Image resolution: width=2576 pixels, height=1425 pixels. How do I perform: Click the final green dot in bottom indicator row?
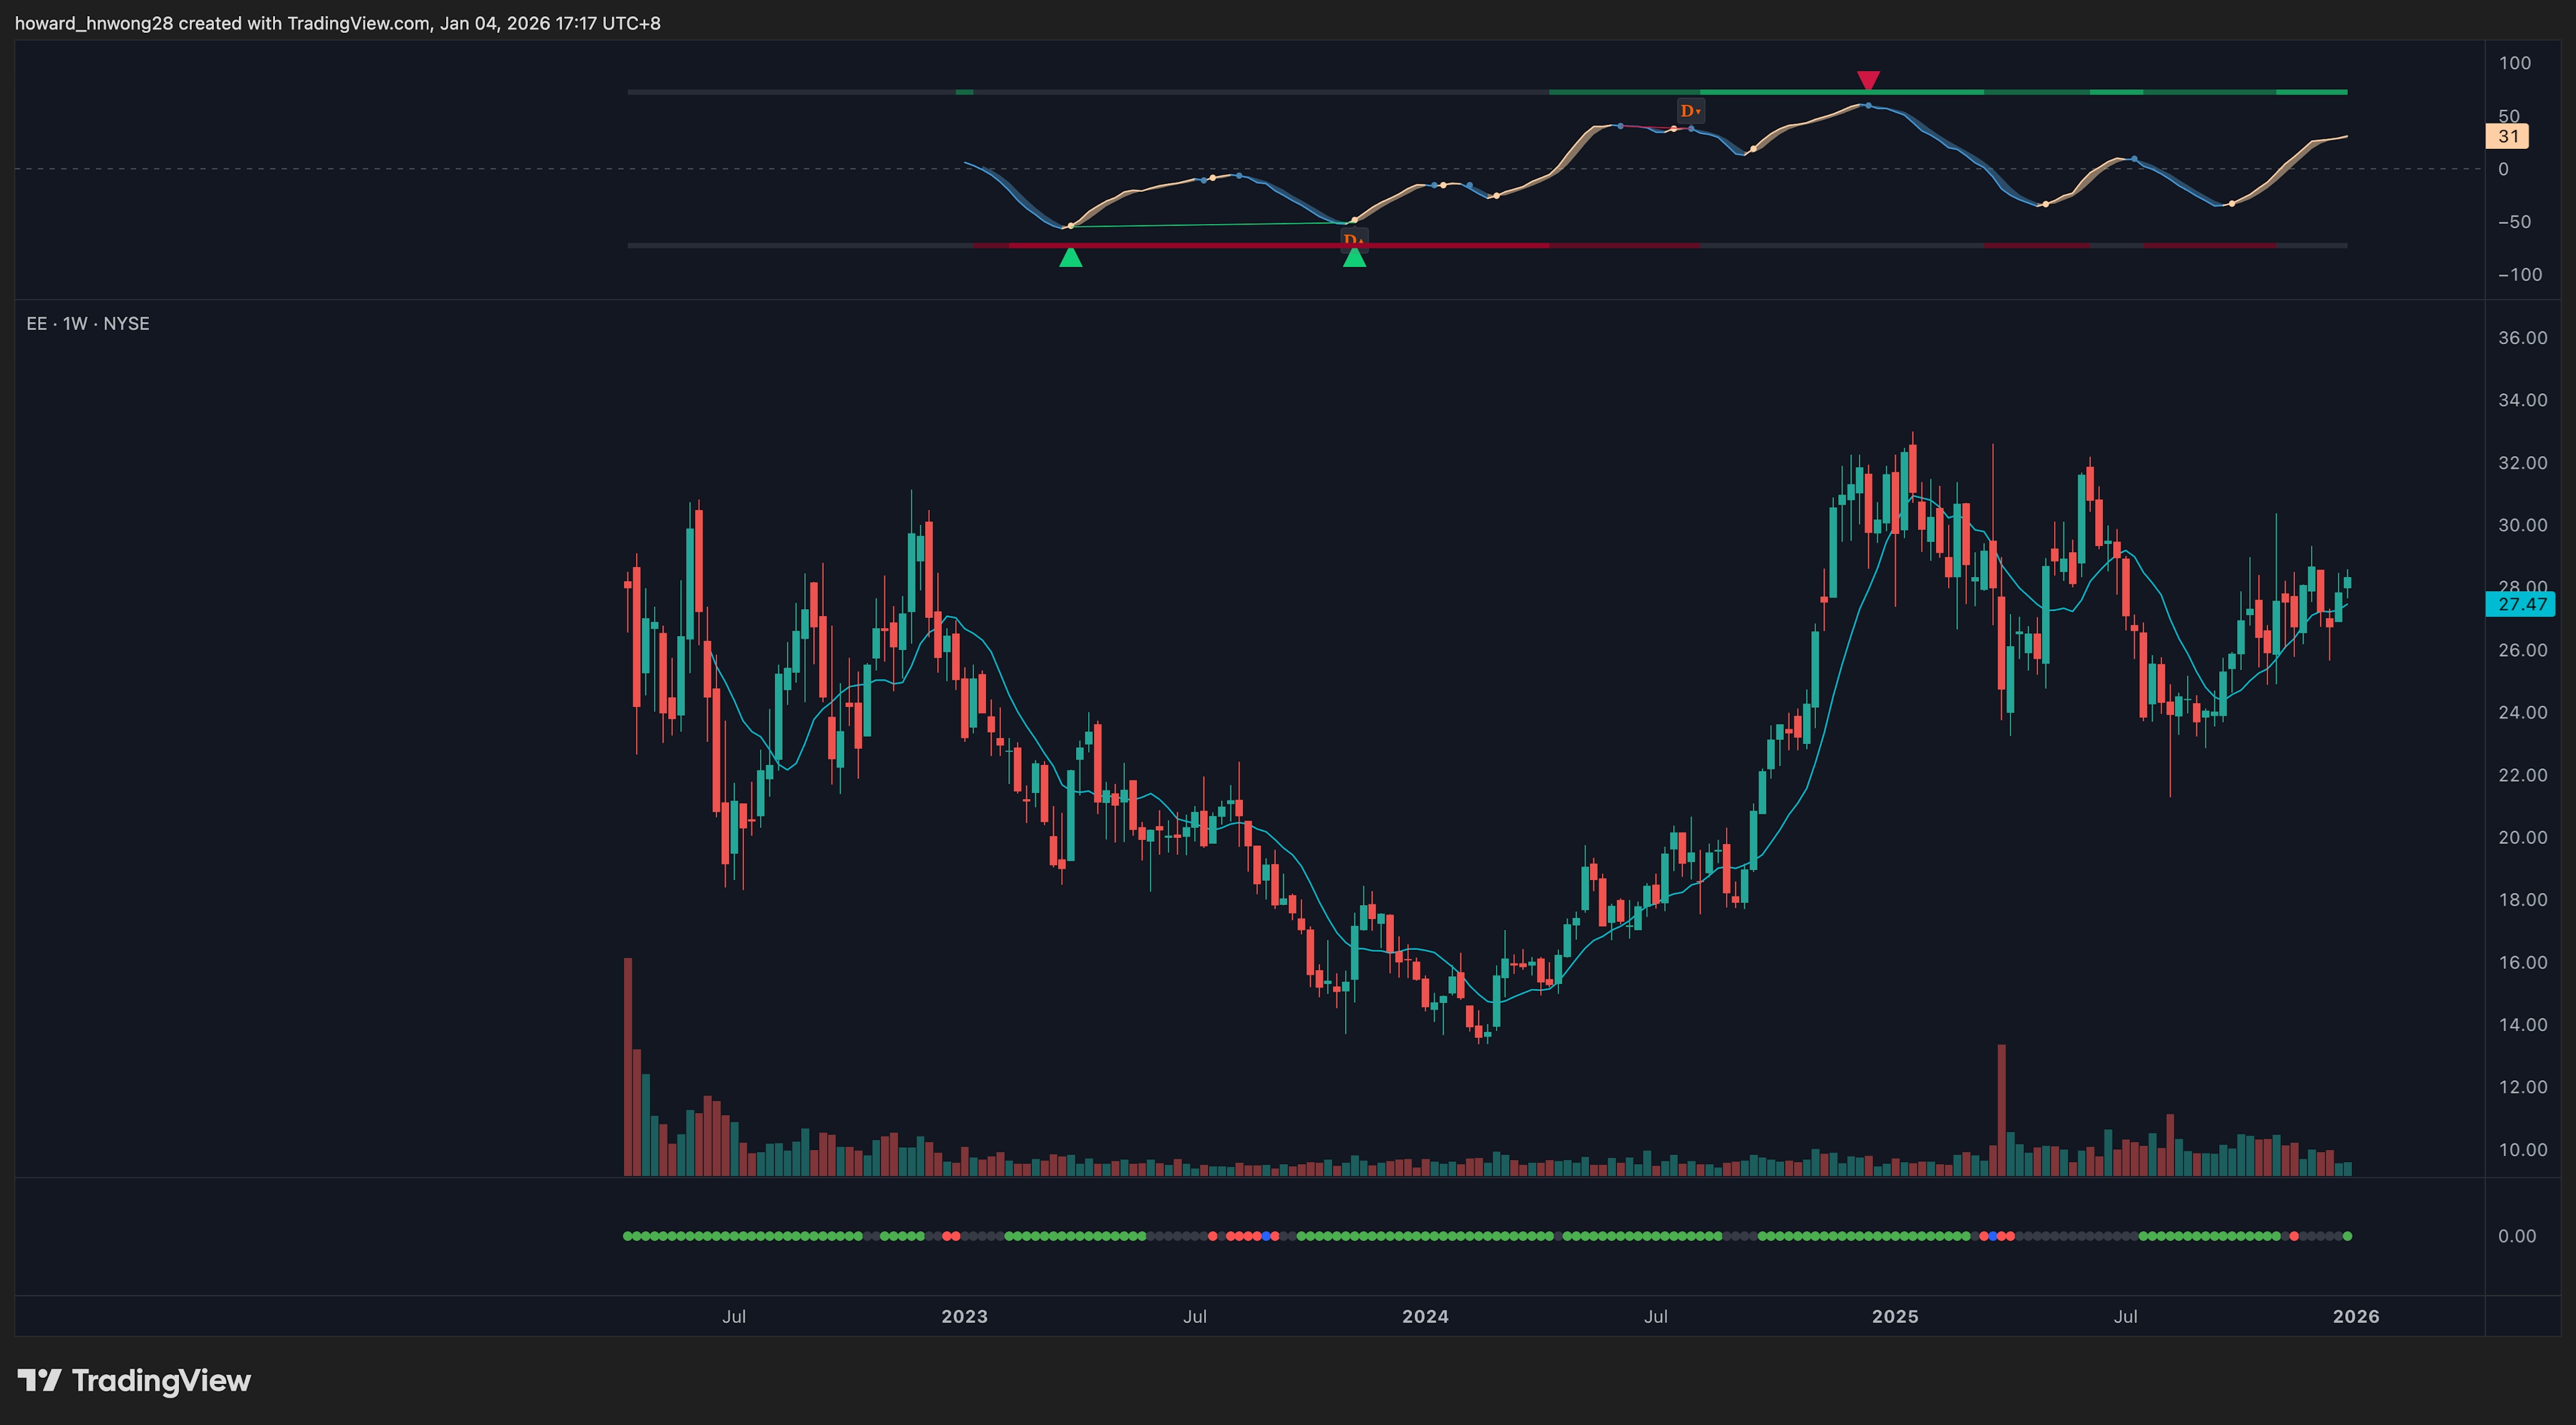point(2347,1236)
